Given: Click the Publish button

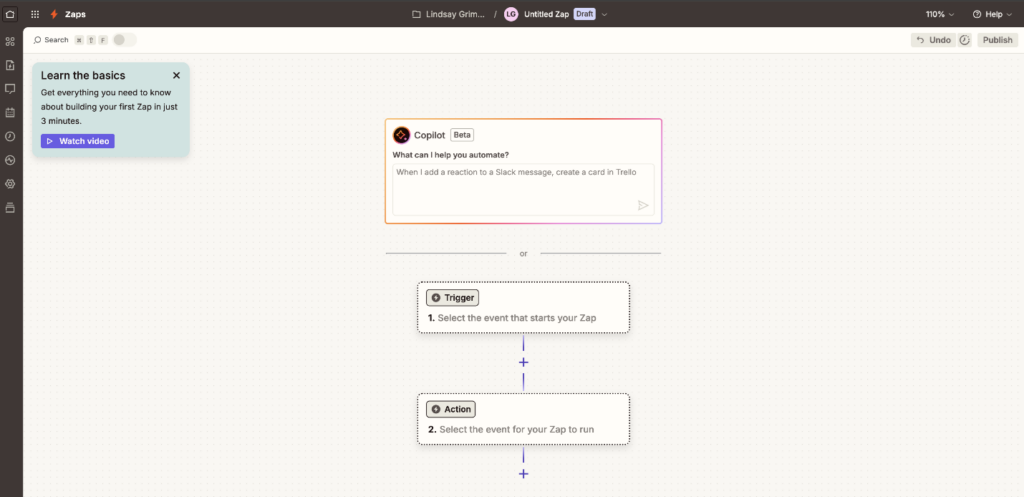Looking at the screenshot, I should click(x=997, y=40).
